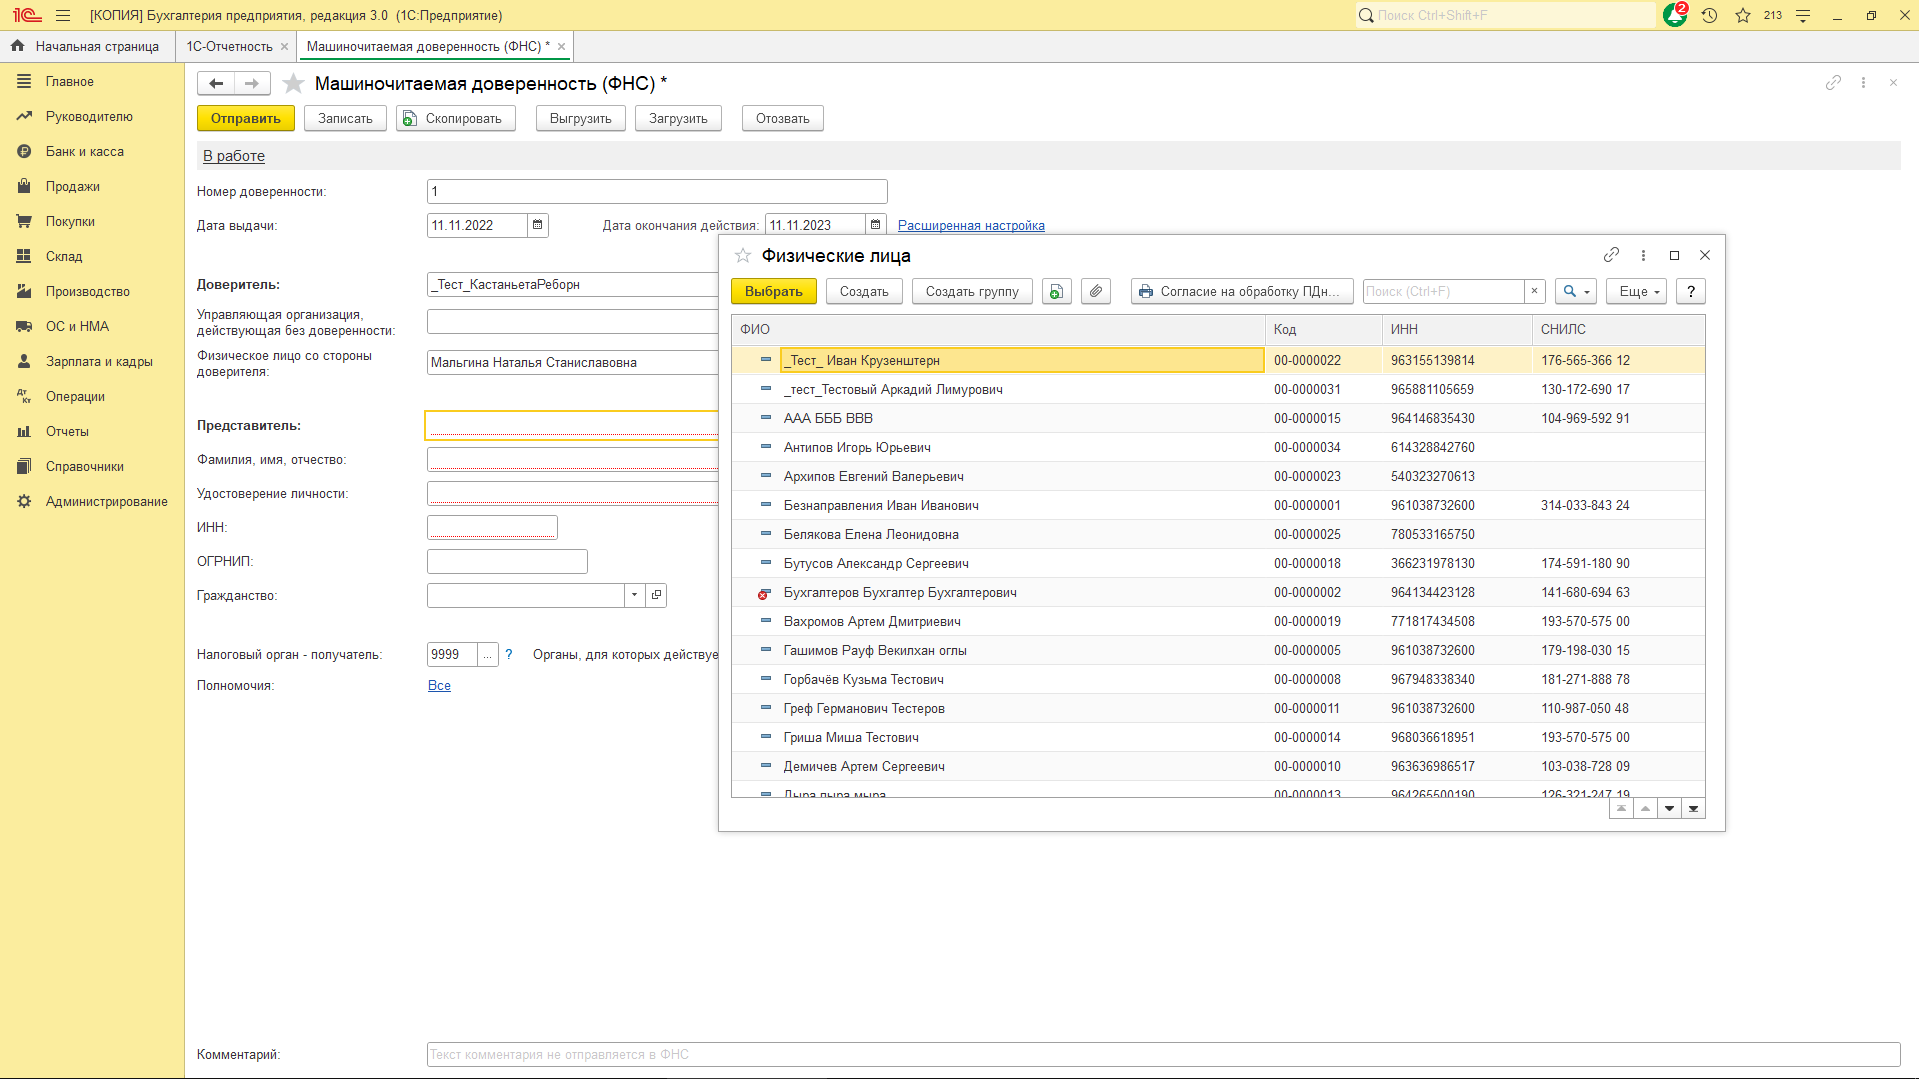
Task: Open calendar for Дата окончания действия
Action: coord(876,225)
